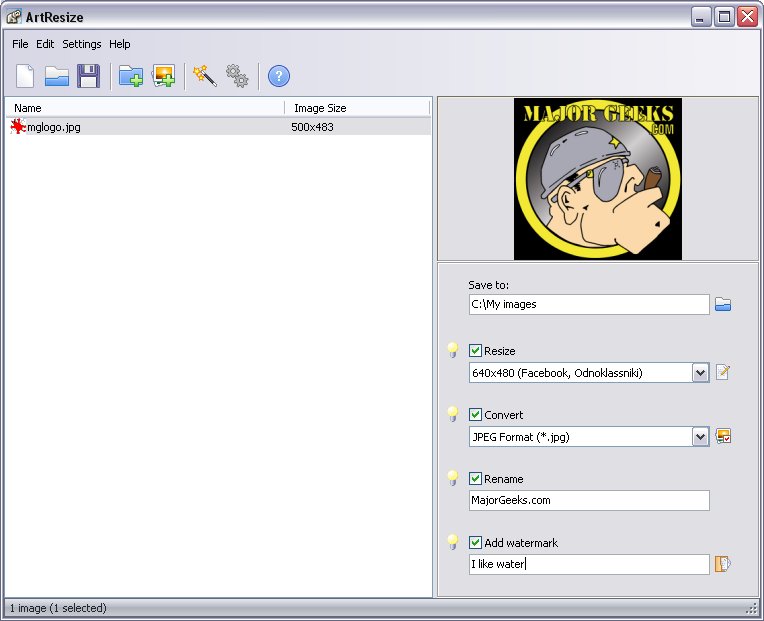Minimize the ArtResize window
764x621 pixels.
(701, 17)
